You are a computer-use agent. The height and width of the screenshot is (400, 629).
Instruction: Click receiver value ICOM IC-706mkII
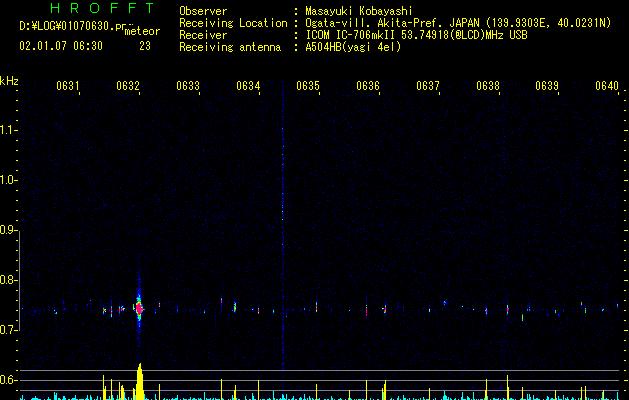pos(351,35)
